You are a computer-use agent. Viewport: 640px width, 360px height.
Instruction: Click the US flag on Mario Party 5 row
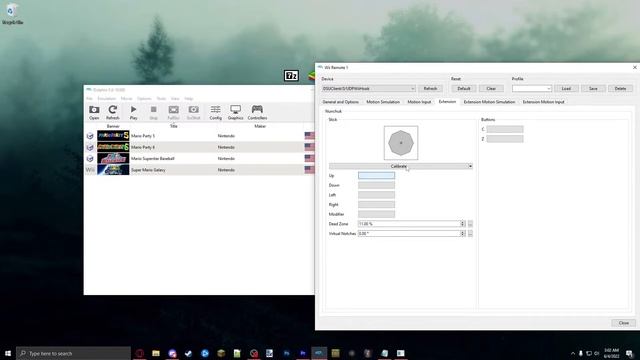pyautogui.click(x=309, y=136)
